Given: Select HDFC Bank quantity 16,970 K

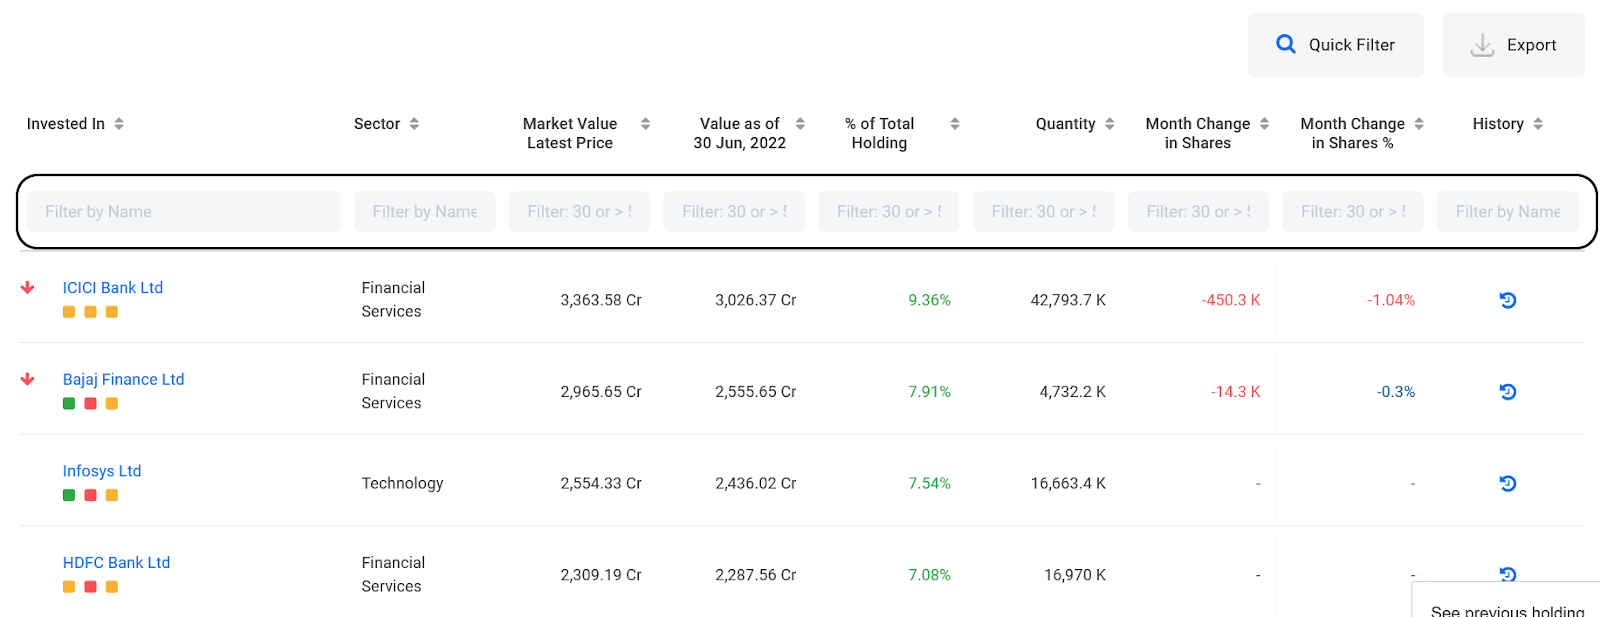Looking at the screenshot, I should [x=1075, y=575].
